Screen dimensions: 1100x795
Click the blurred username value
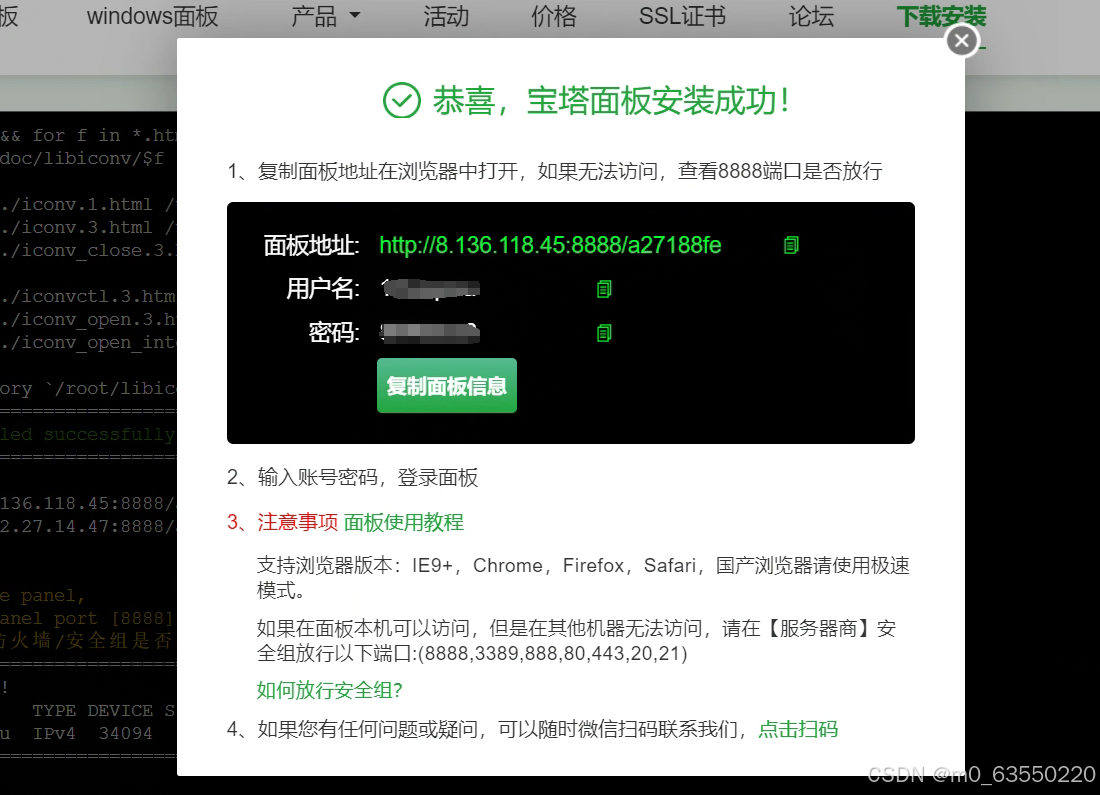click(x=431, y=289)
